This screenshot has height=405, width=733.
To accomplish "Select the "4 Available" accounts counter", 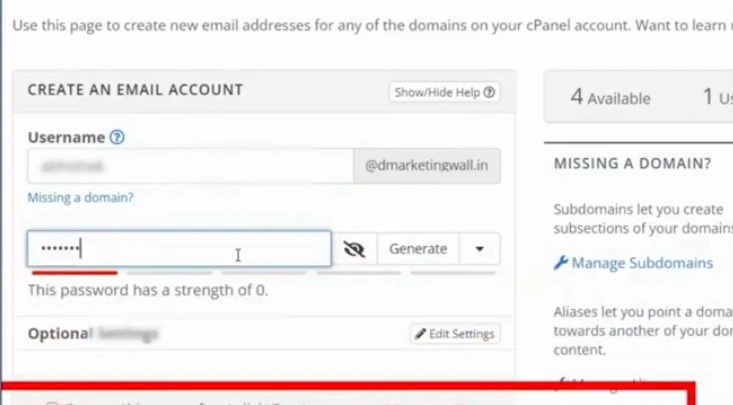I will [x=610, y=98].
